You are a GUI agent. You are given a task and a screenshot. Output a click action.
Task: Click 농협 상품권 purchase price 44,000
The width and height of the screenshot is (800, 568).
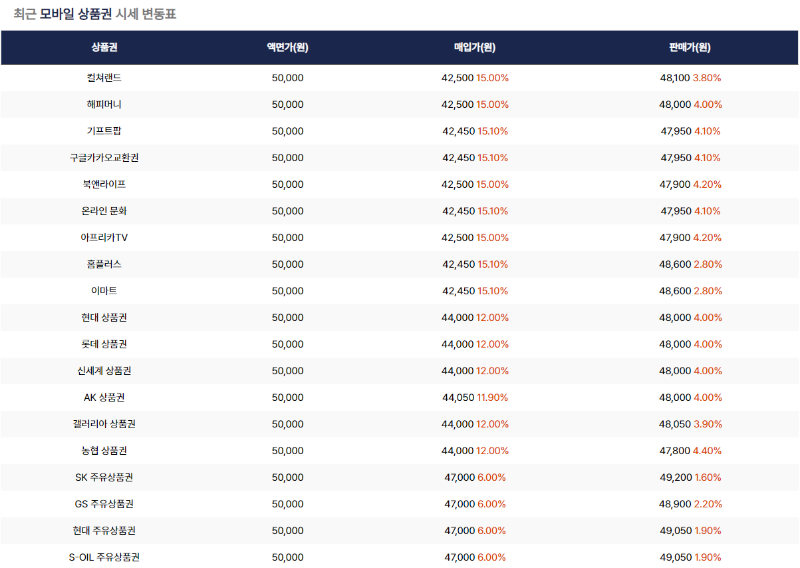(x=458, y=451)
